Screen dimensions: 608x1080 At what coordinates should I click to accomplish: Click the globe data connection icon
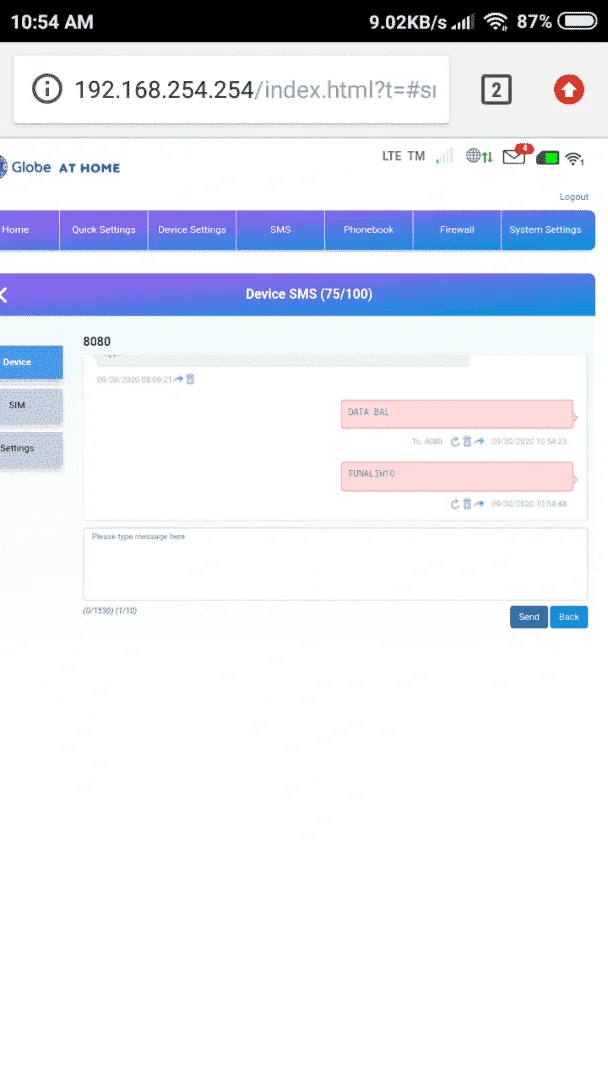coord(479,156)
